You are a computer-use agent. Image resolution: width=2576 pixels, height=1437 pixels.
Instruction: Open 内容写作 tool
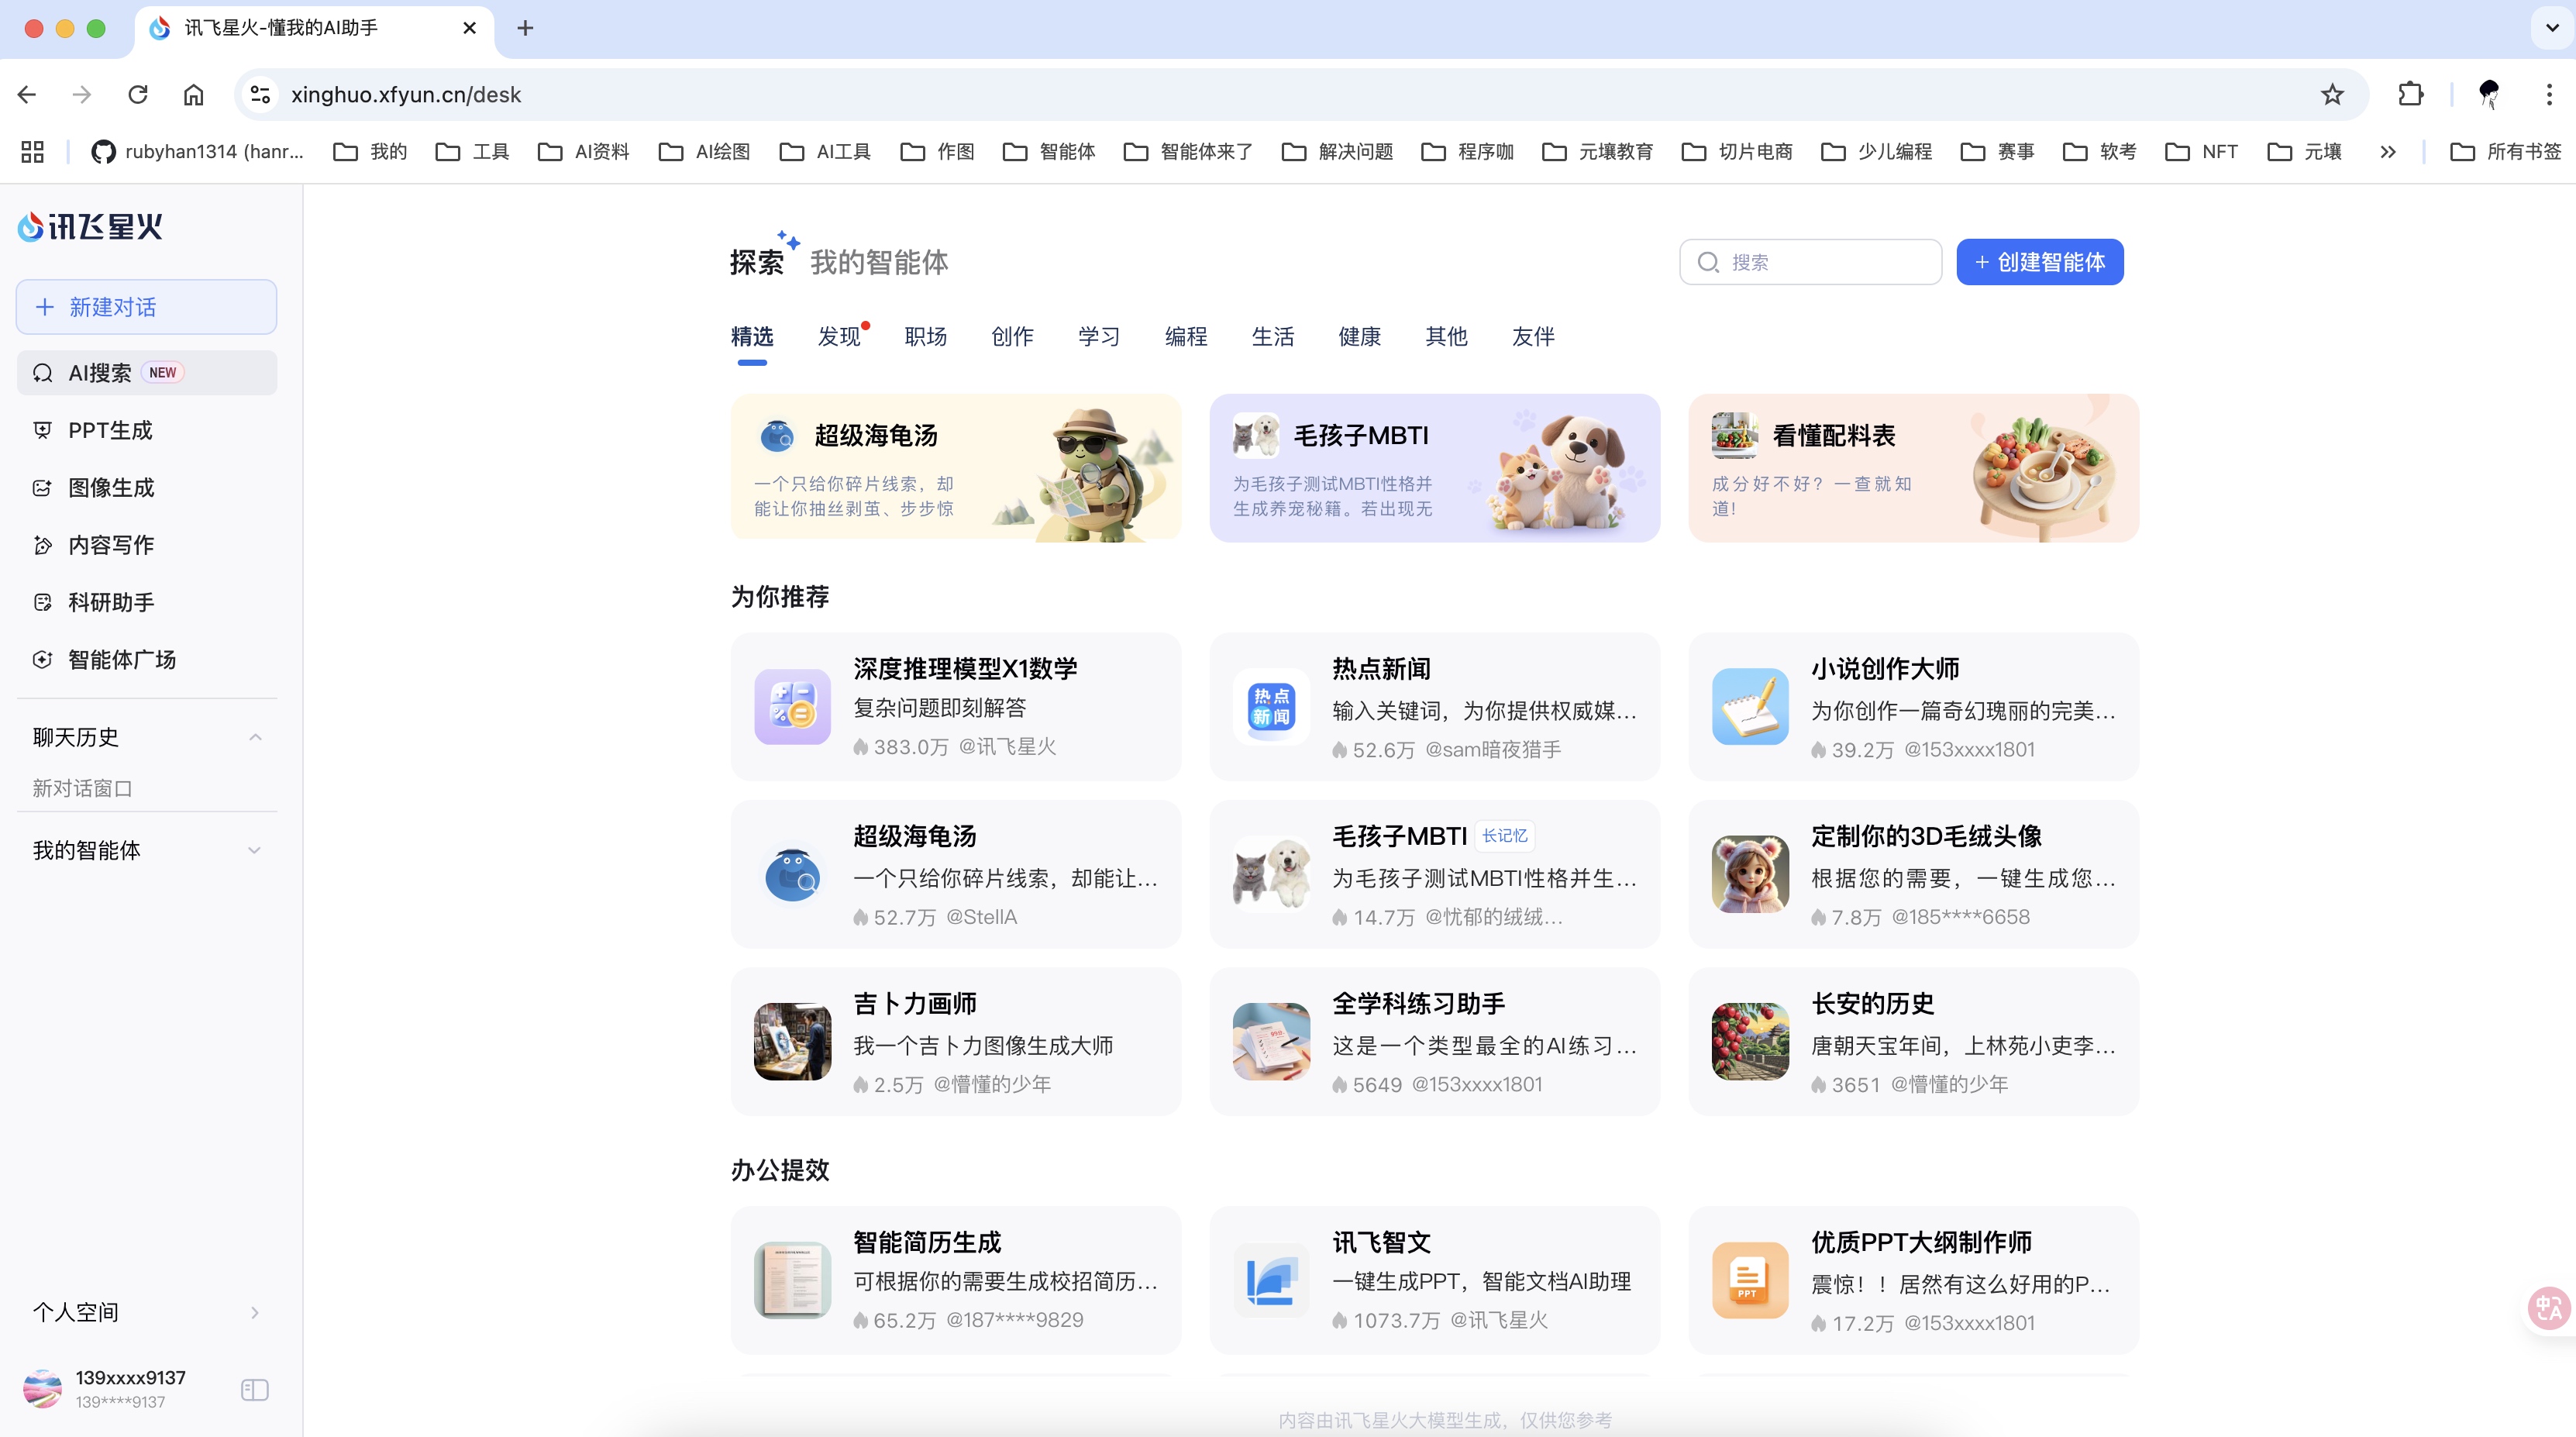(x=147, y=545)
